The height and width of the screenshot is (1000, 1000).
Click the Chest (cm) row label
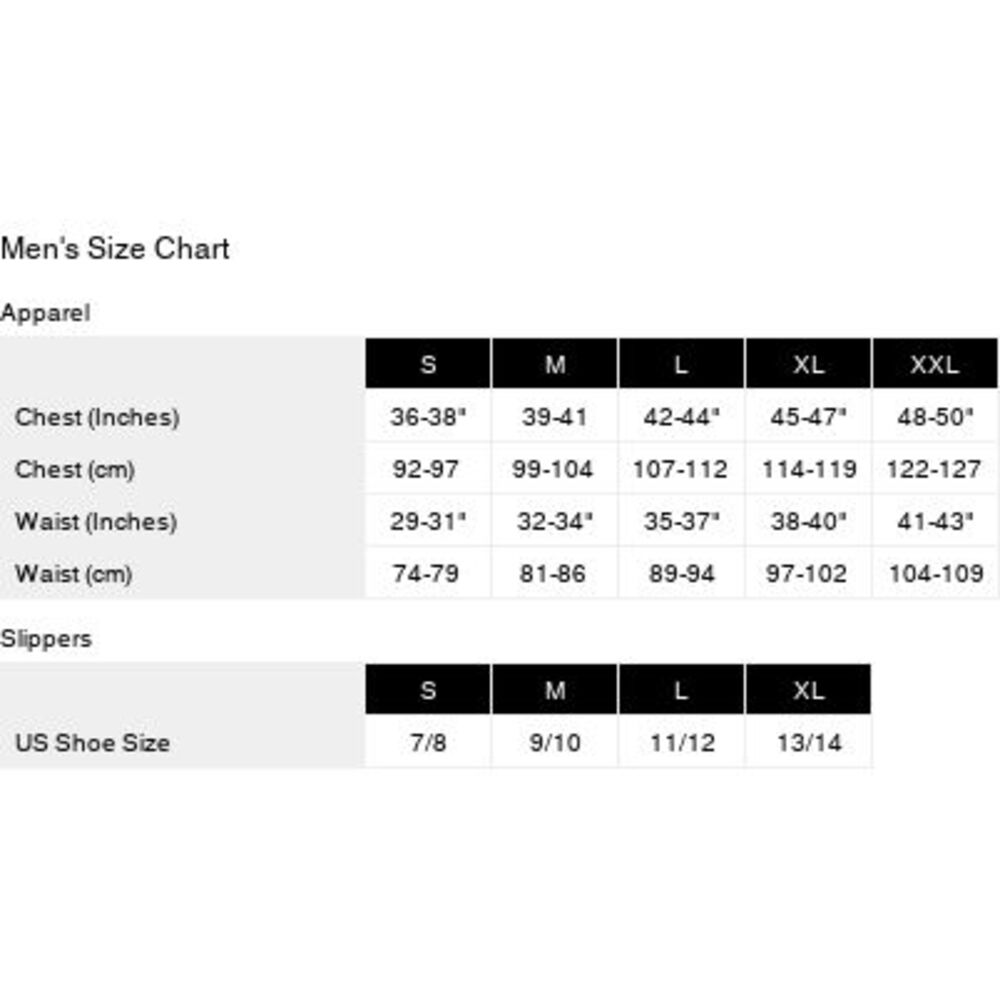point(75,469)
